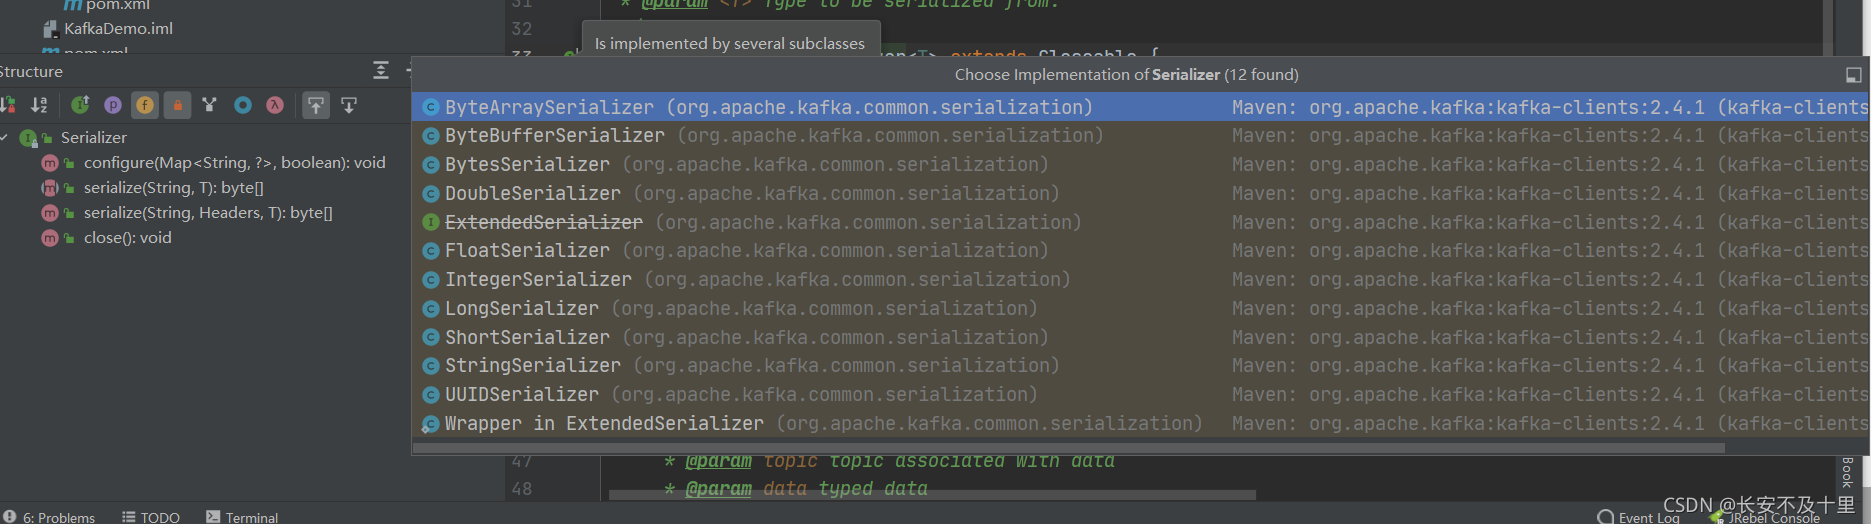Click Maven kafka-clients text of StringSerializer row

coord(1550,366)
